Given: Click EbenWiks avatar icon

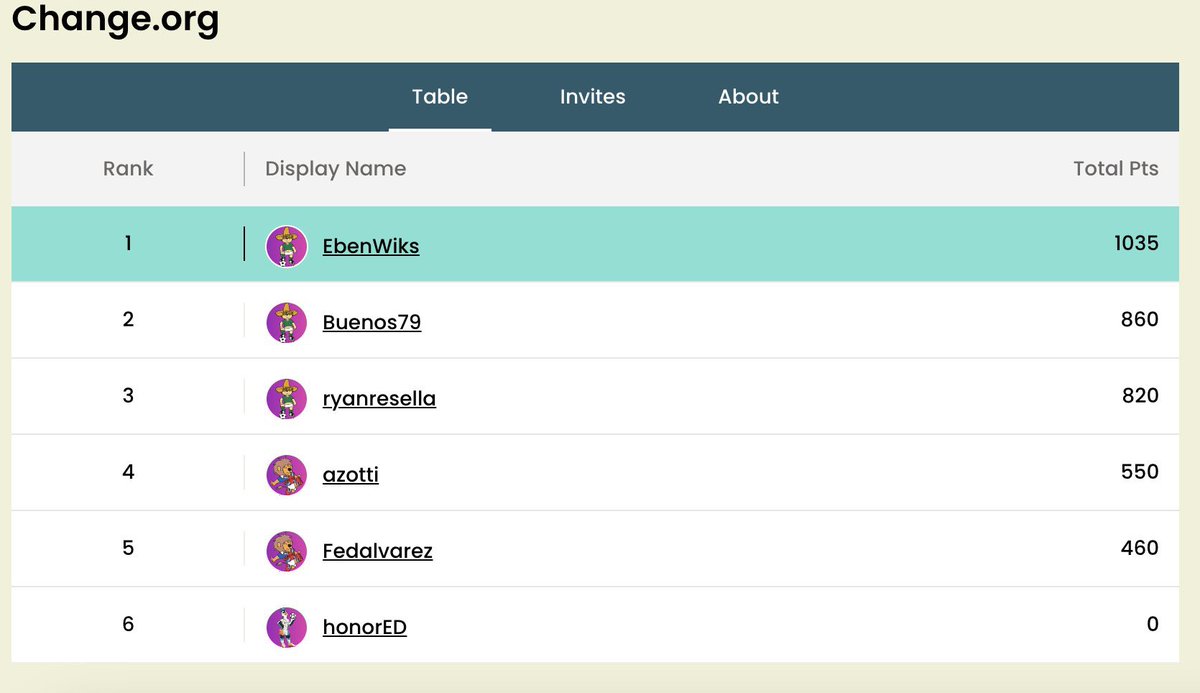Looking at the screenshot, I should click(286, 246).
